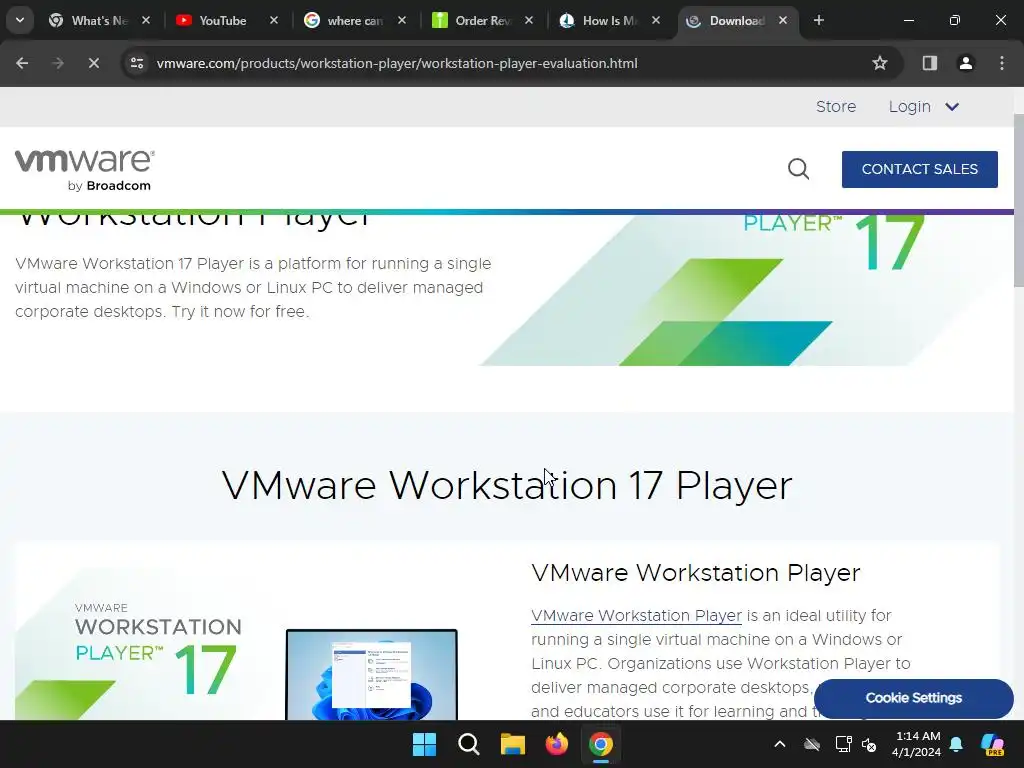Viewport: 1024px width, 768px height.
Task: Click the cloud sync tray icon
Action: pos(812,744)
